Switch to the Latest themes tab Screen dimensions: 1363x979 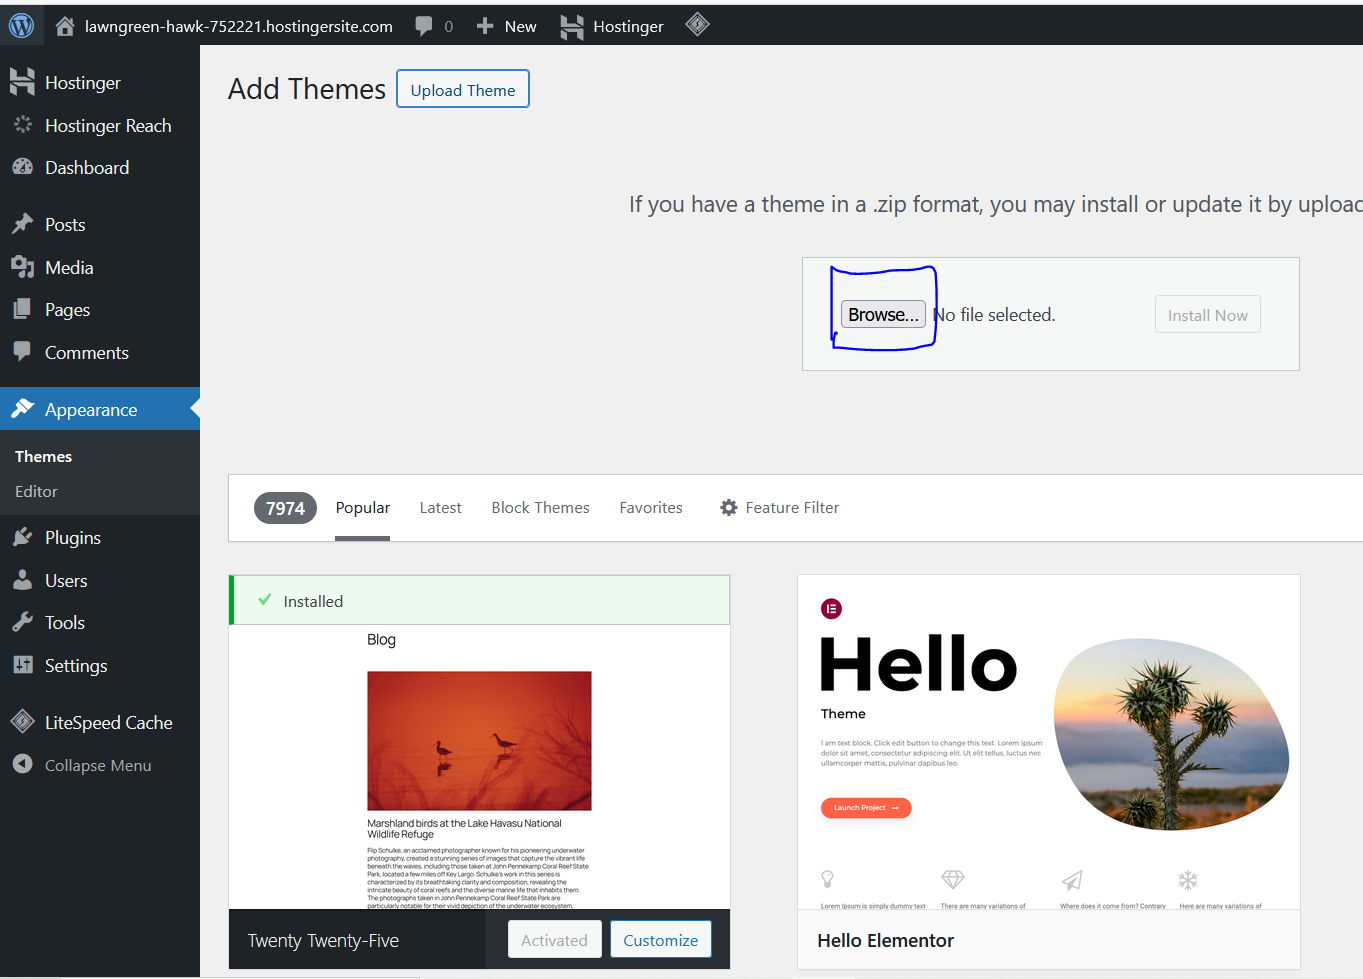(x=440, y=507)
